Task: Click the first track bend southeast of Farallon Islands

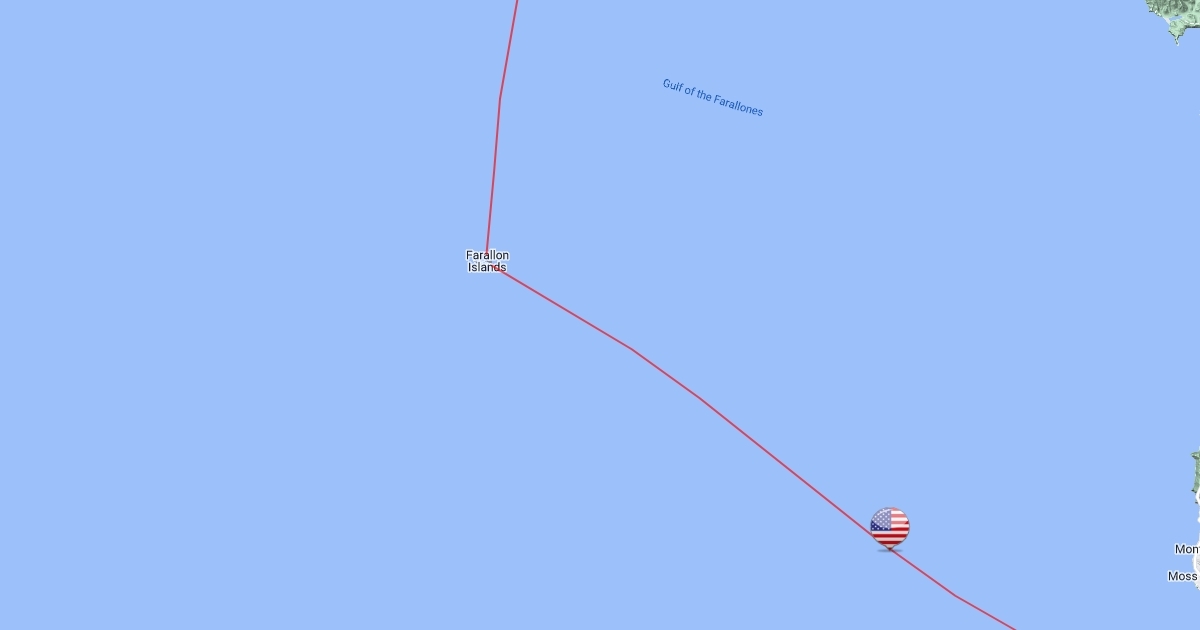Action: 632,350
